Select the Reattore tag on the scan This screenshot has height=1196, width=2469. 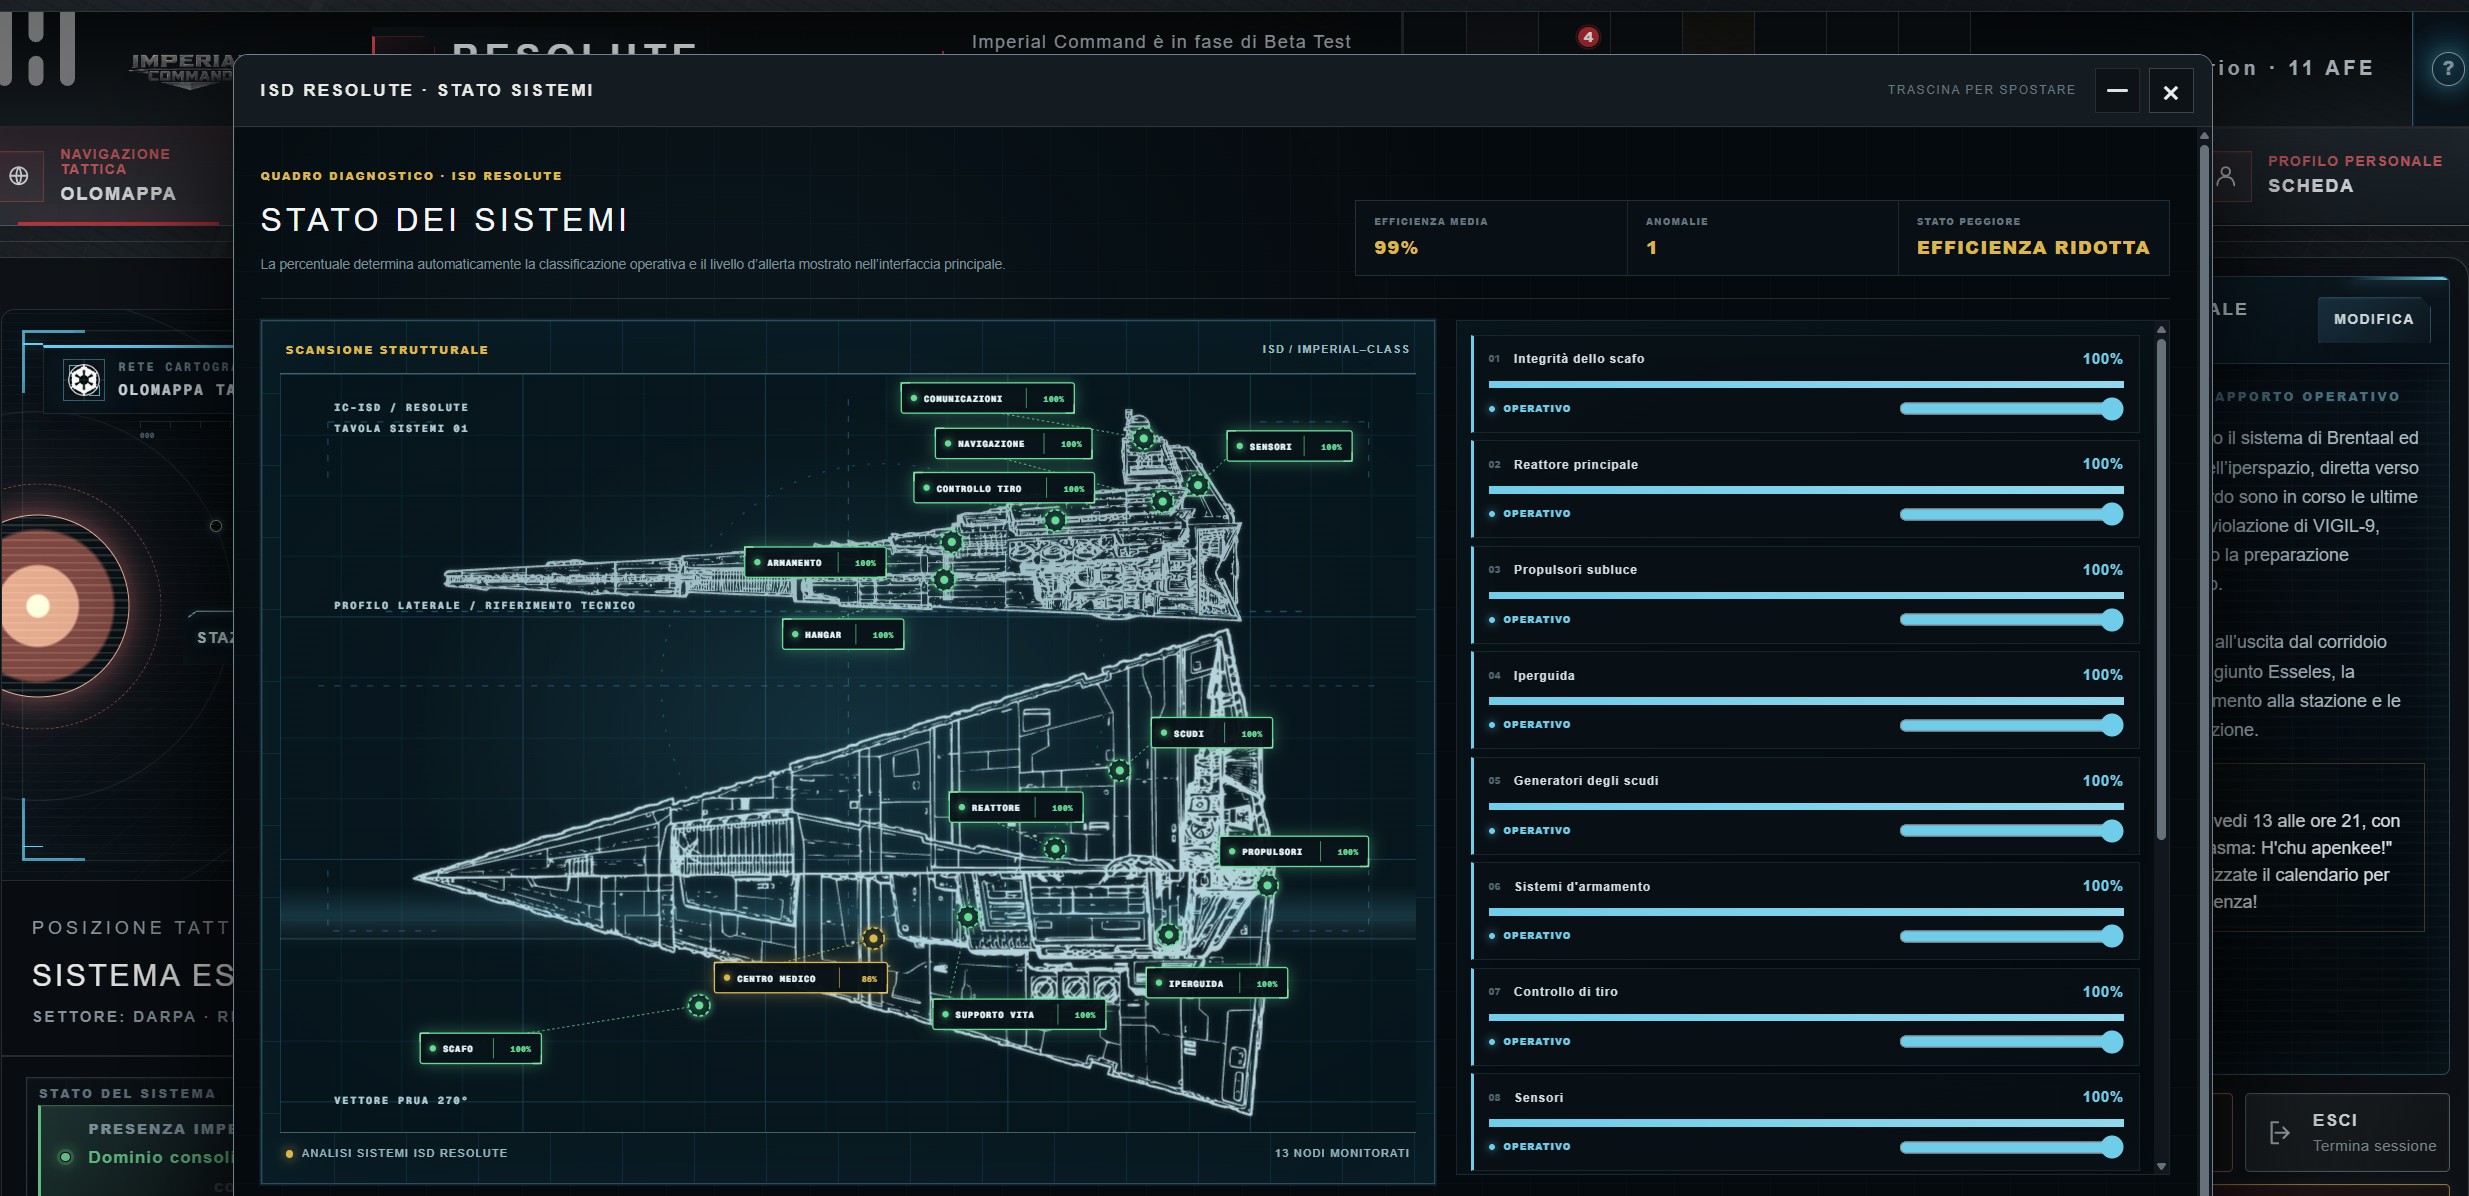1016,807
